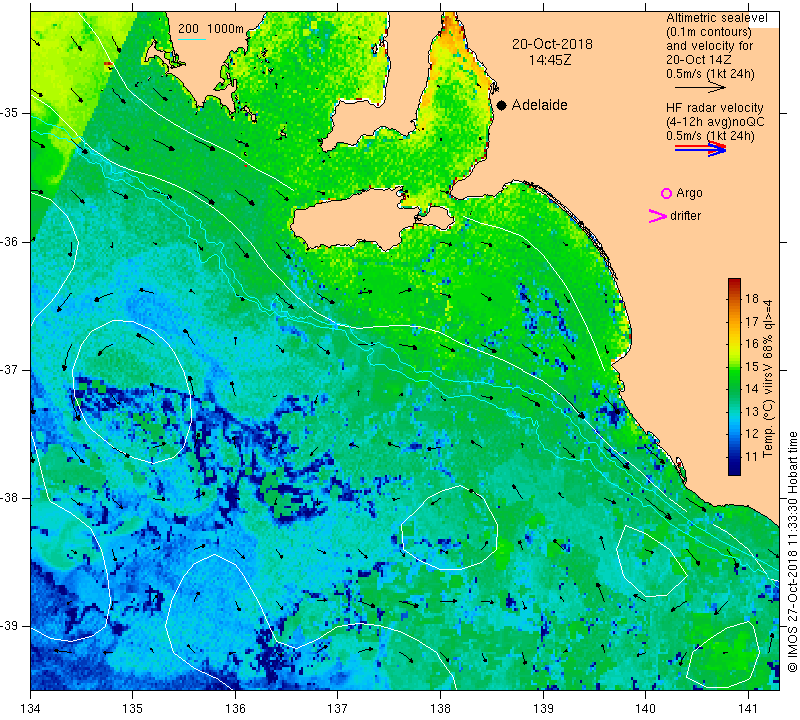Click the '200 1000m' depth contour label
The image size is (800, 720).
point(211,29)
